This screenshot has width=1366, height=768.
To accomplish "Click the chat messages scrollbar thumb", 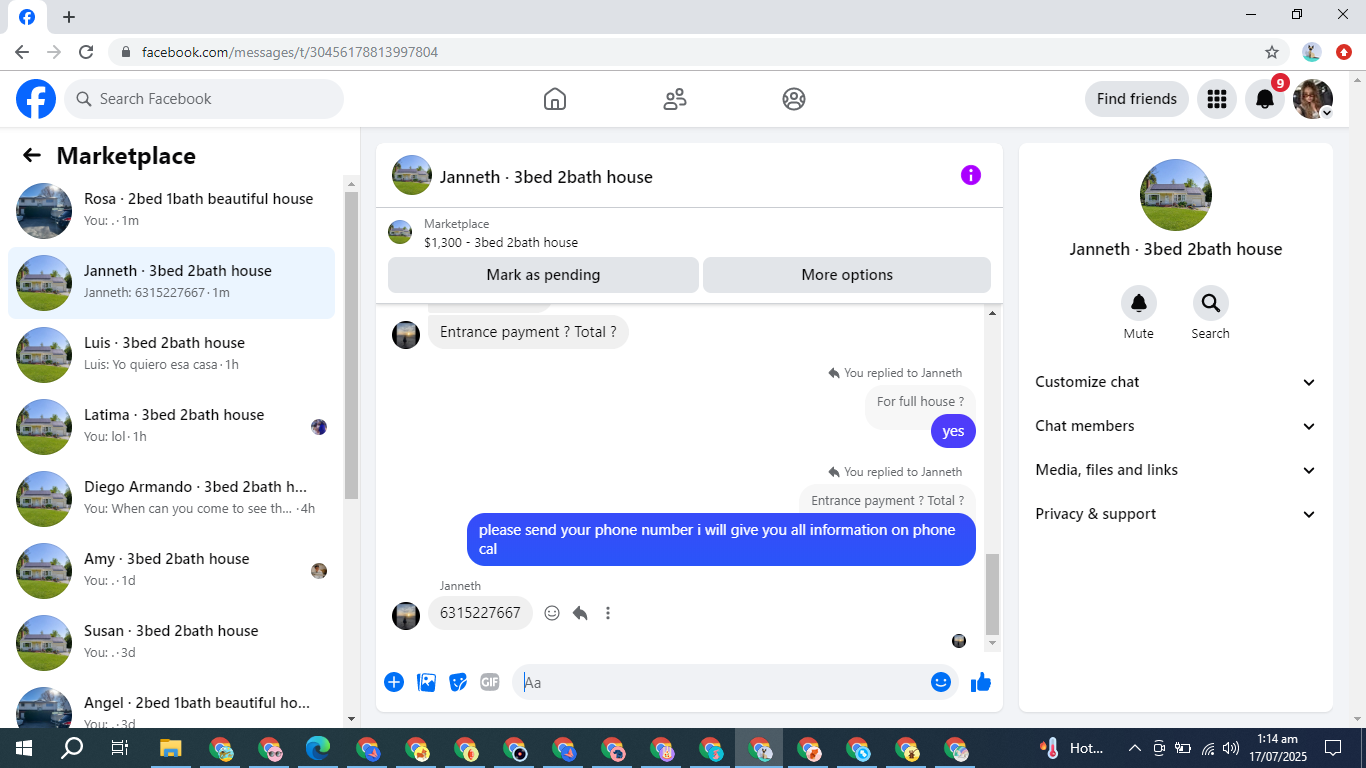I will click(992, 594).
